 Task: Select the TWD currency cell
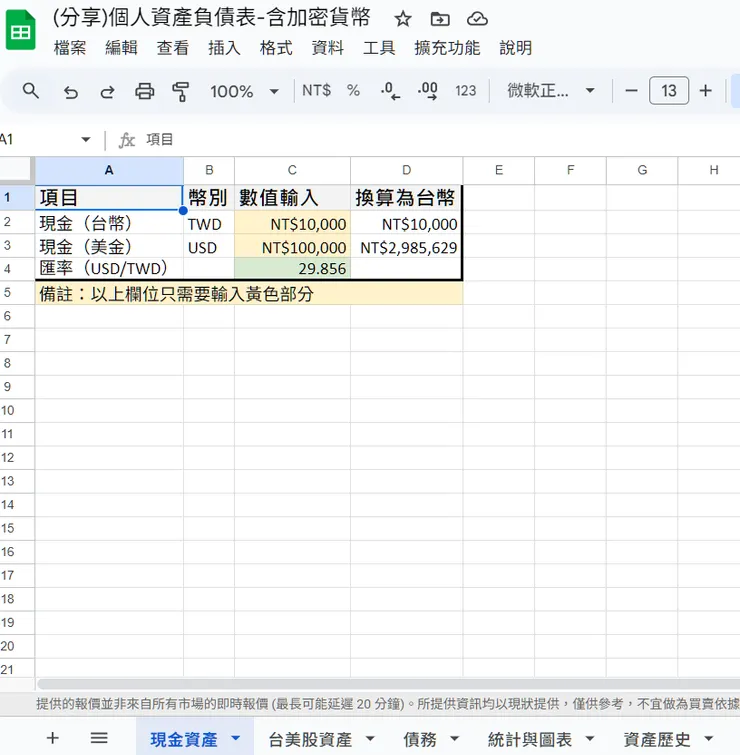(x=209, y=224)
